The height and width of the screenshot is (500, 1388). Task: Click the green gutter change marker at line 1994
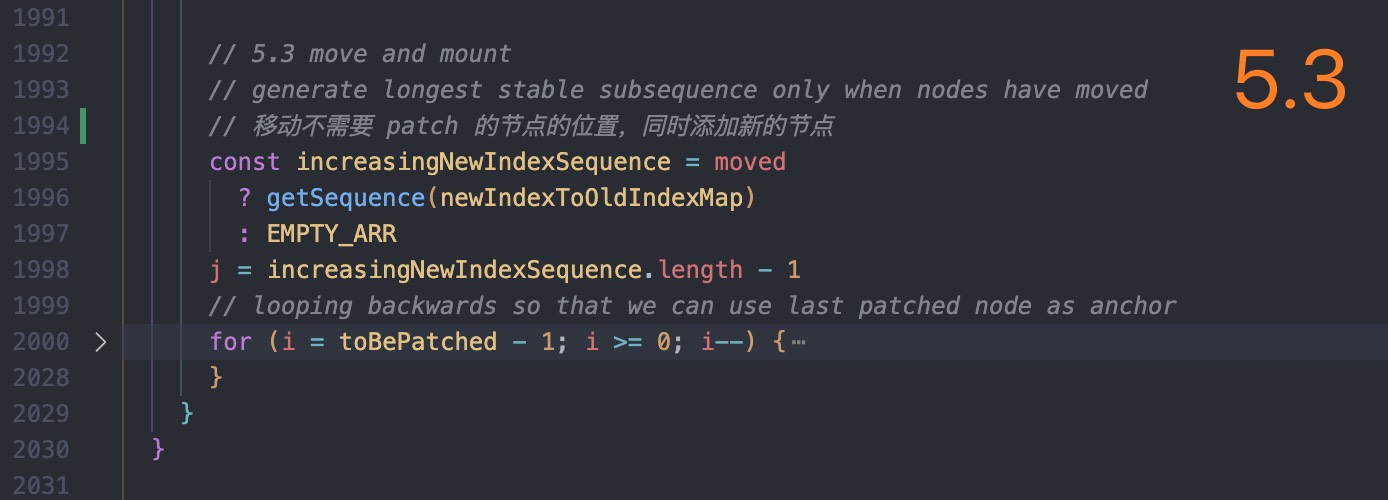point(82,126)
